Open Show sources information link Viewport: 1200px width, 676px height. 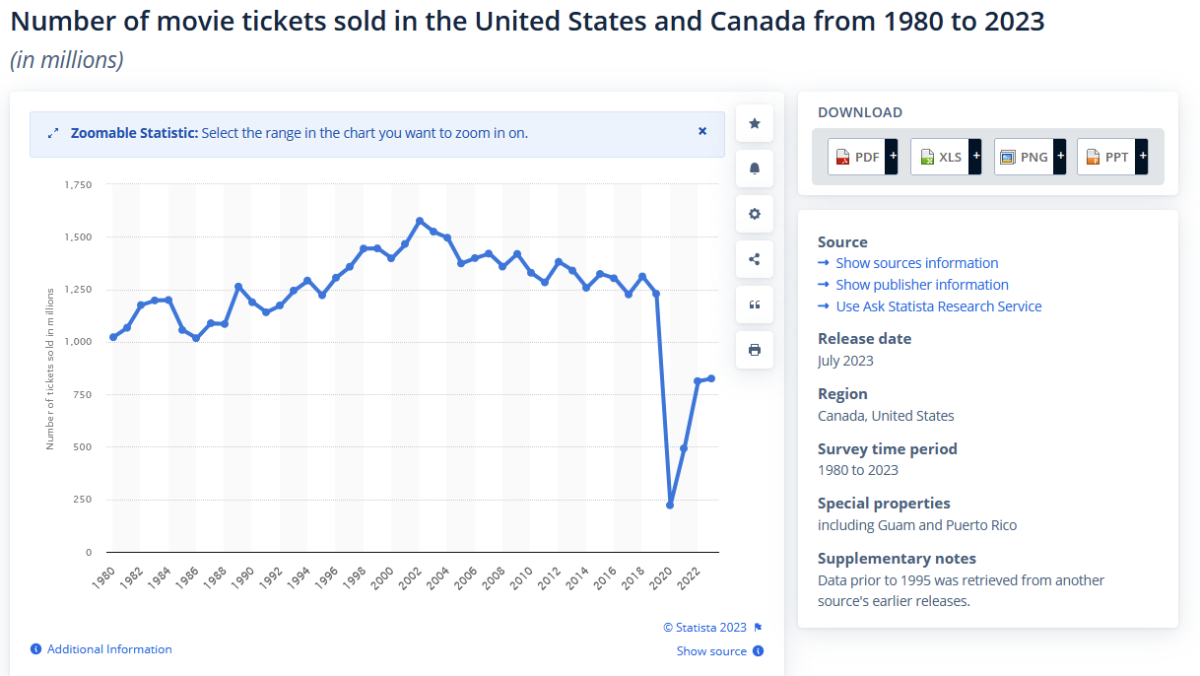[x=916, y=263]
